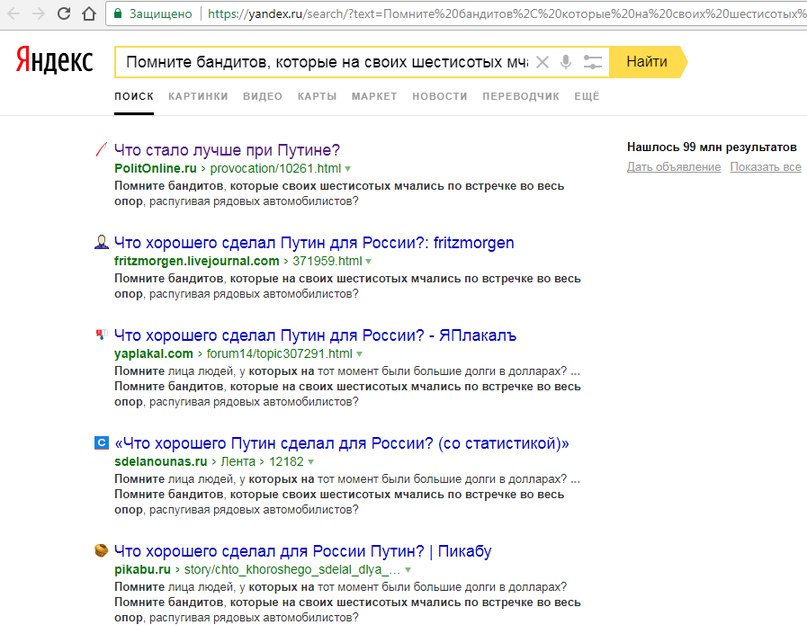Image resolution: width=807 pixels, height=625 pixels.
Task: Expand the PolitOnline.ru result dropdown arrow
Action: point(348,169)
